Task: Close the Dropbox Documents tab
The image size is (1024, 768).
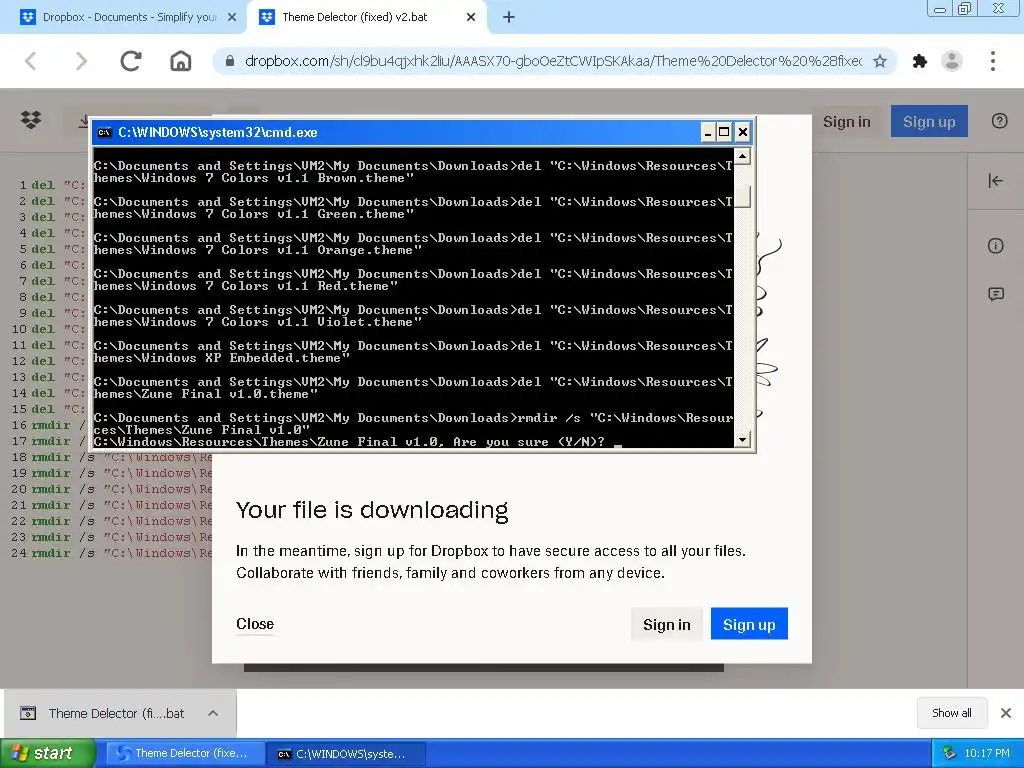Action: click(232, 18)
